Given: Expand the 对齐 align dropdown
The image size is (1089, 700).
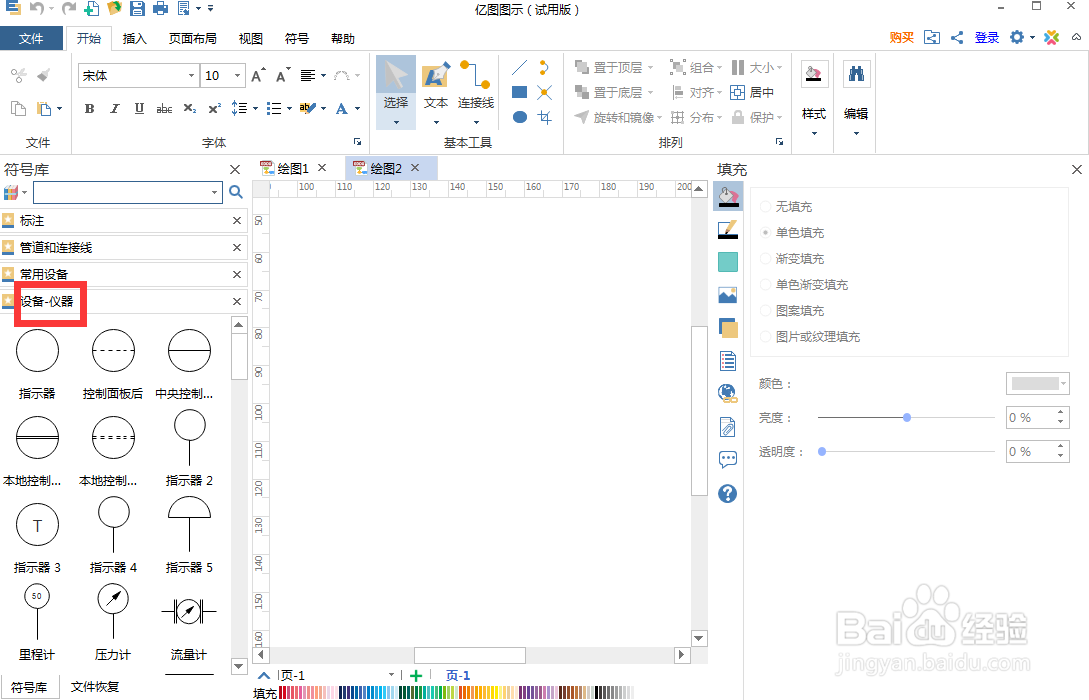Looking at the screenshot, I should [x=719, y=93].
